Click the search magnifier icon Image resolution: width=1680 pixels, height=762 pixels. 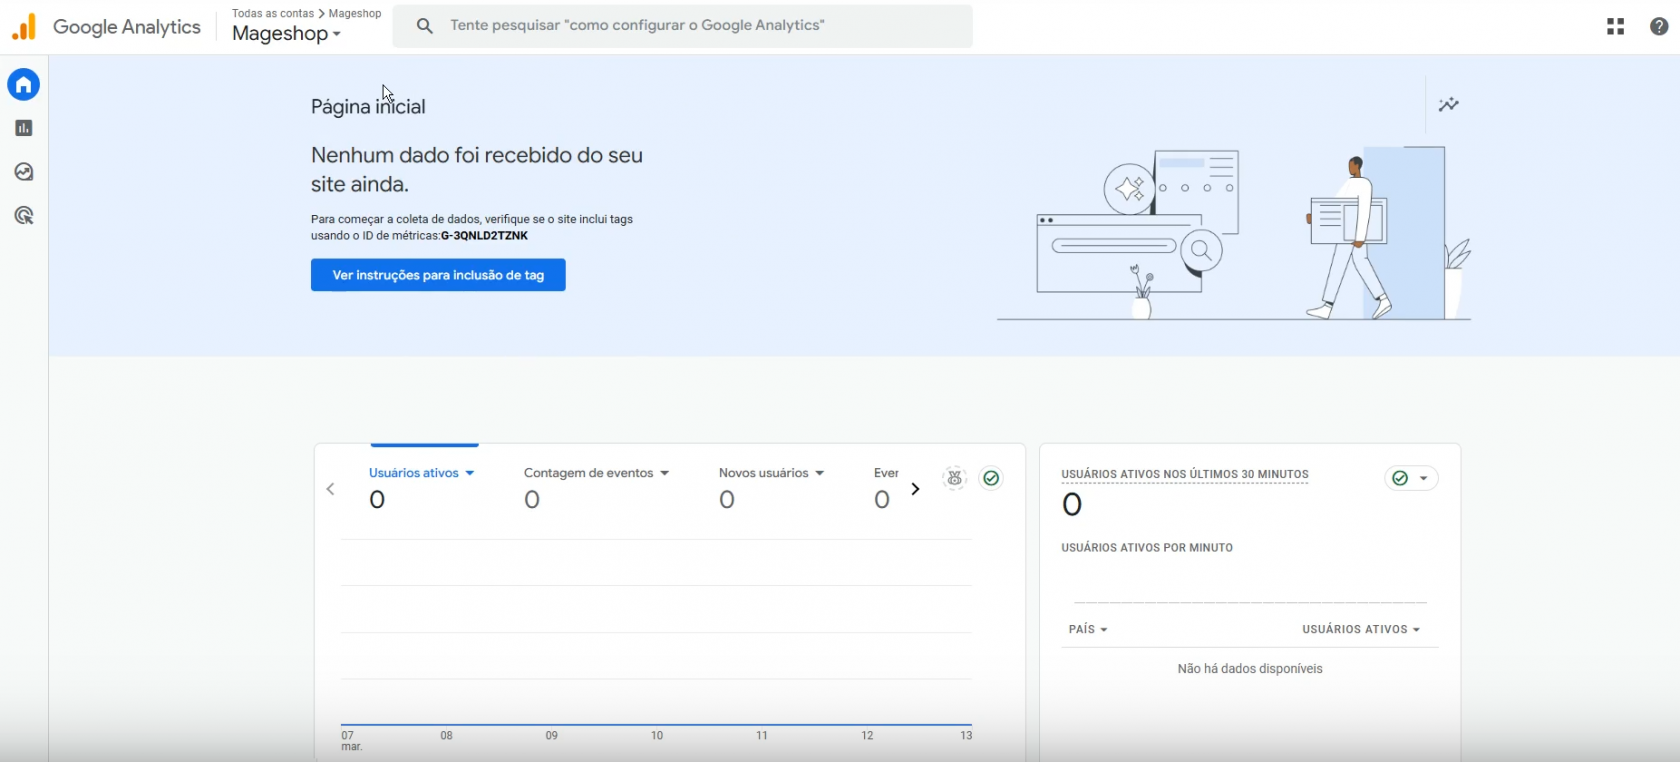[x=425, y=26]
